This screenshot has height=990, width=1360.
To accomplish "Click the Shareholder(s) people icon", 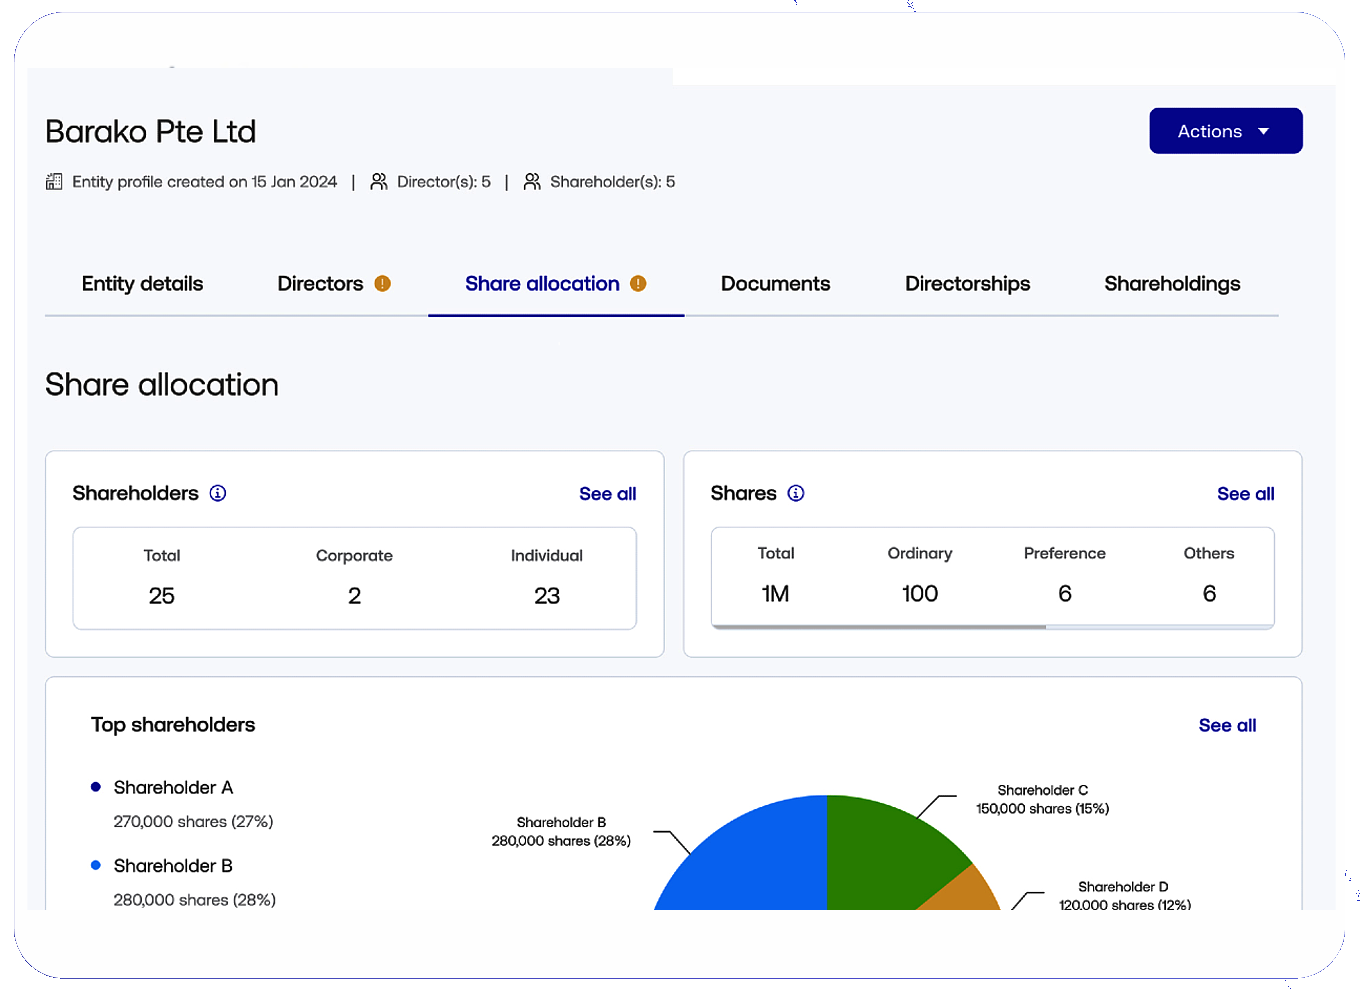I will click(x=532, y=182).
